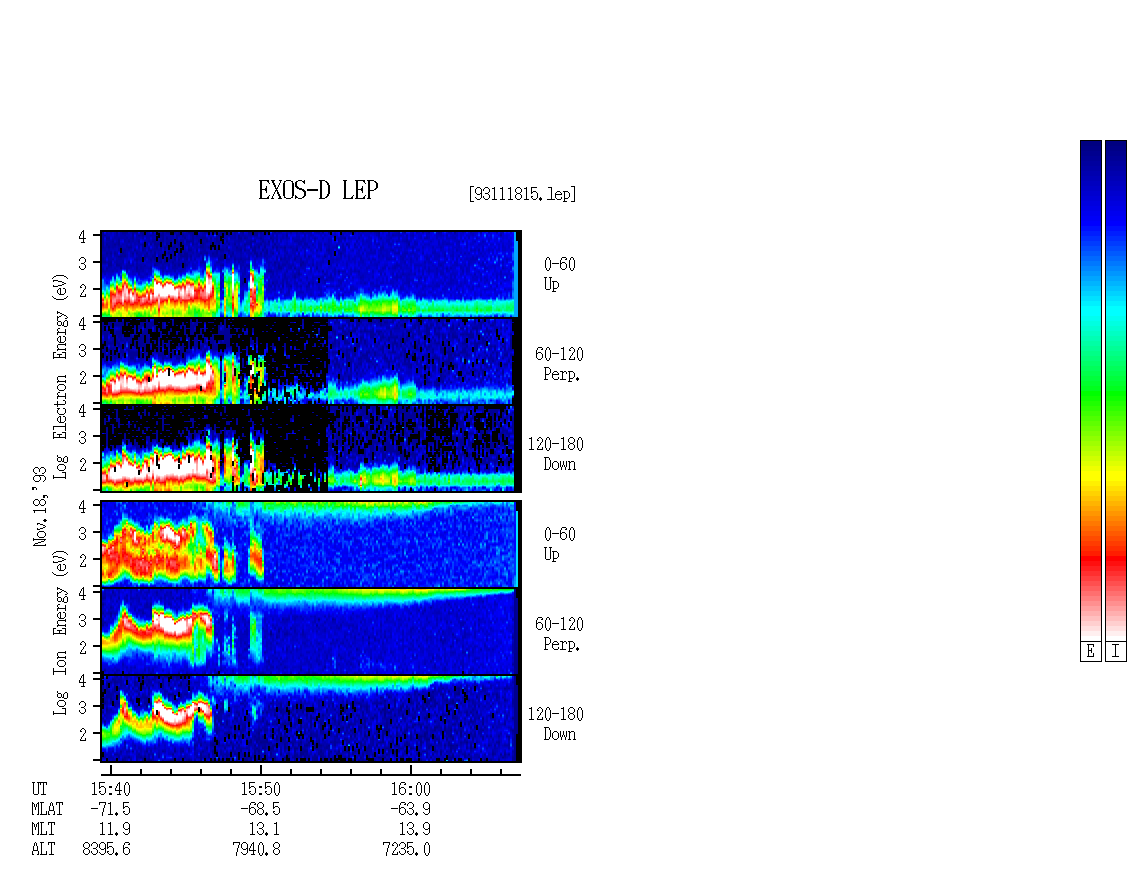Click the MLT row label
This screenshot has height=875, width=1130.
pyautogui.click(x=43, y=830)
